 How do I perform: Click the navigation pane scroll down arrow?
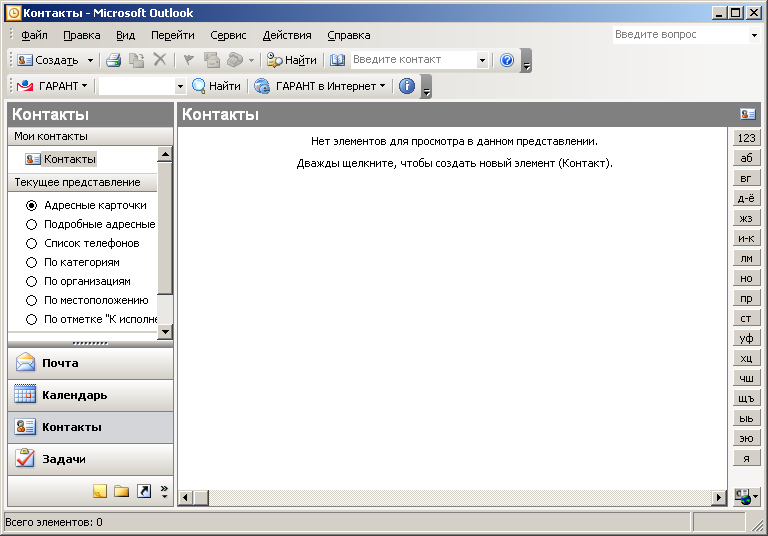[x=165, y=332]
